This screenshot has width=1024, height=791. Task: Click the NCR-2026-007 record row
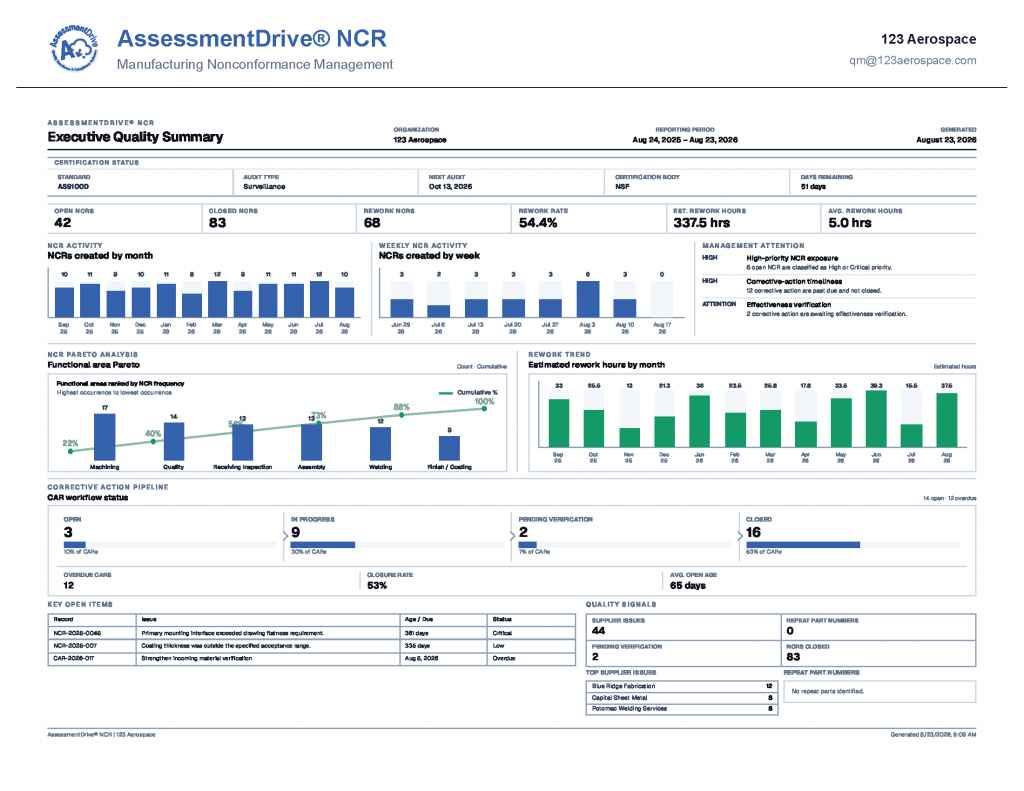click(311, 645)
